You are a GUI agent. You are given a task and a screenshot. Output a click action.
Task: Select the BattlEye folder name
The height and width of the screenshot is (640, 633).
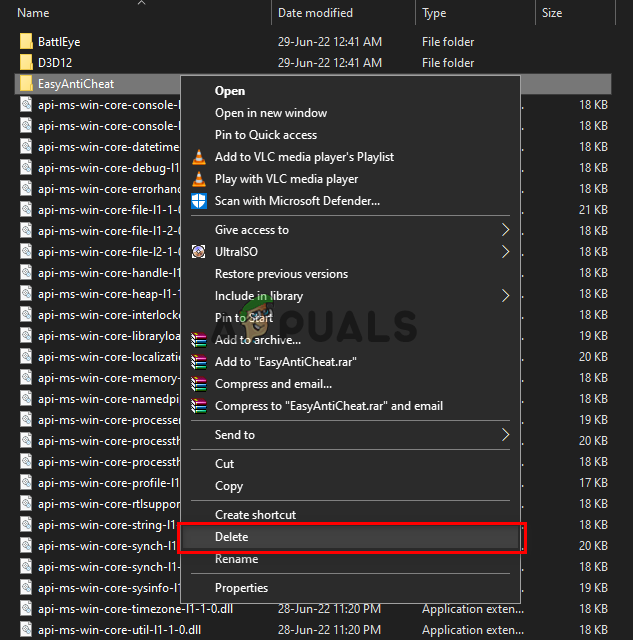(x=59, y=42)
